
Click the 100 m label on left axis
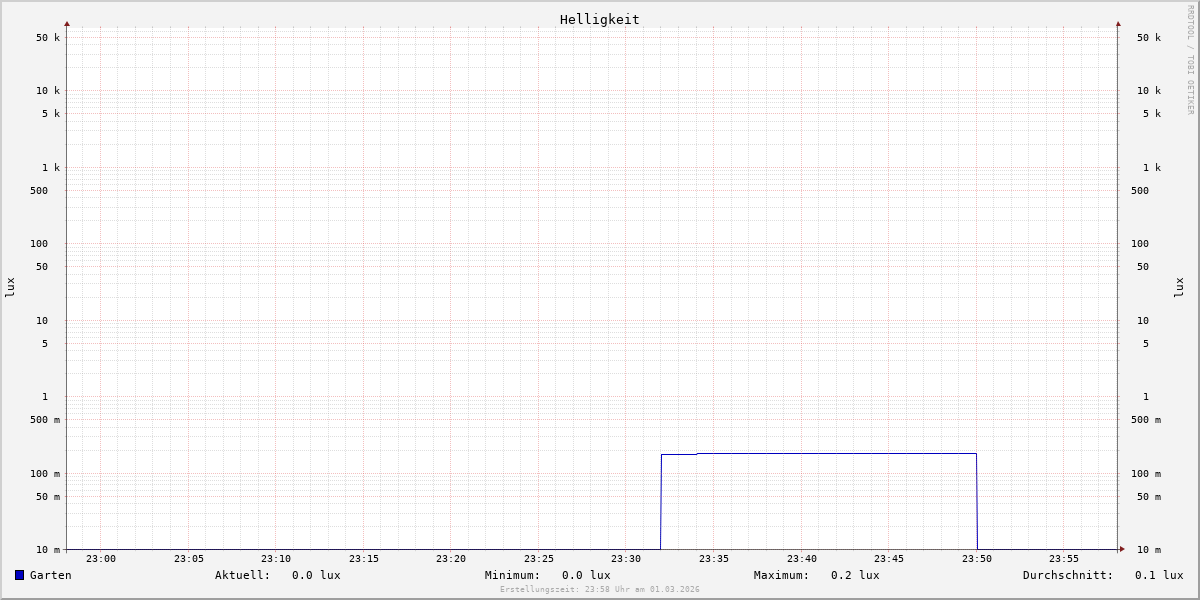point(45,474)
